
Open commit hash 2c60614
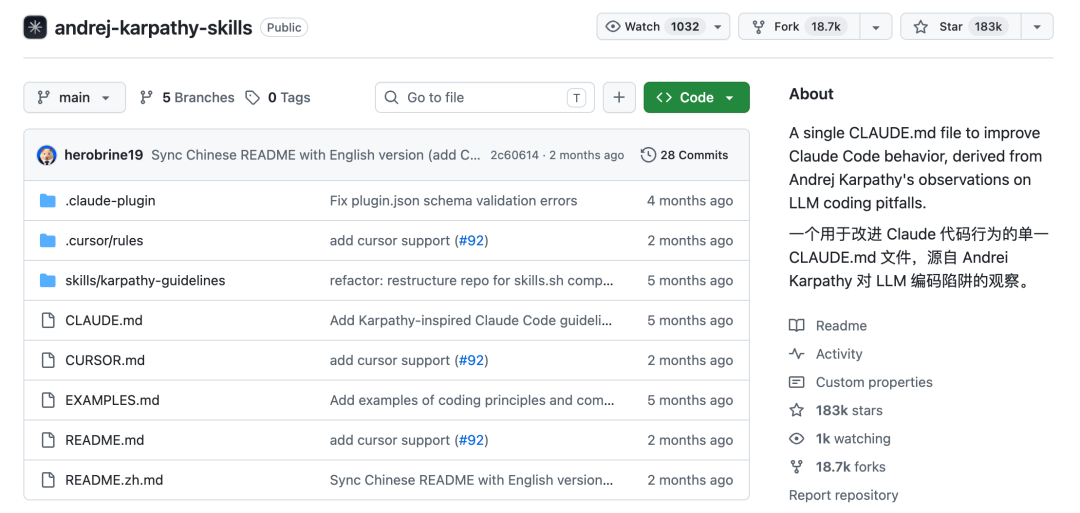(515, 155)
